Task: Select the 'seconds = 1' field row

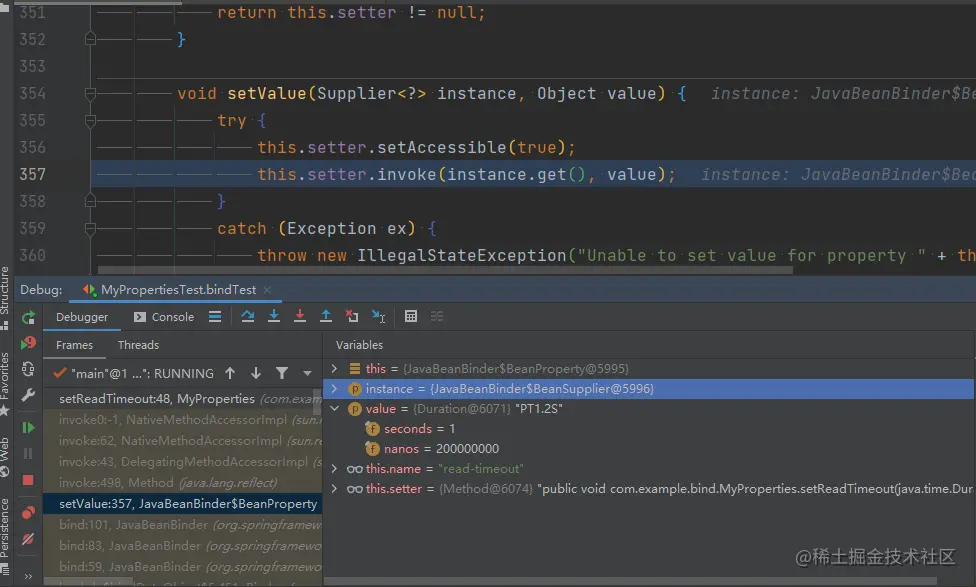Action: click(649, 428)
